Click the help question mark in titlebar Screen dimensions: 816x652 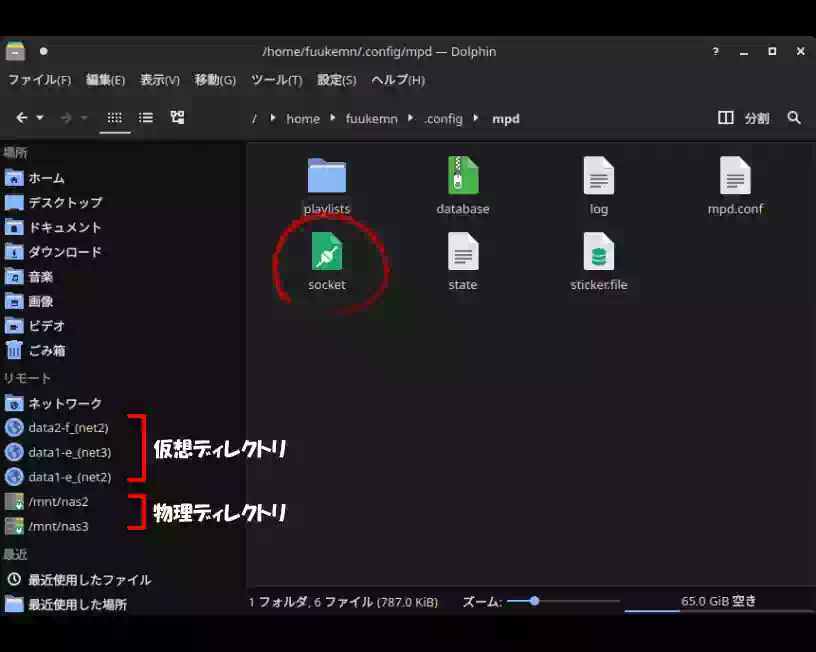[716, 51]
